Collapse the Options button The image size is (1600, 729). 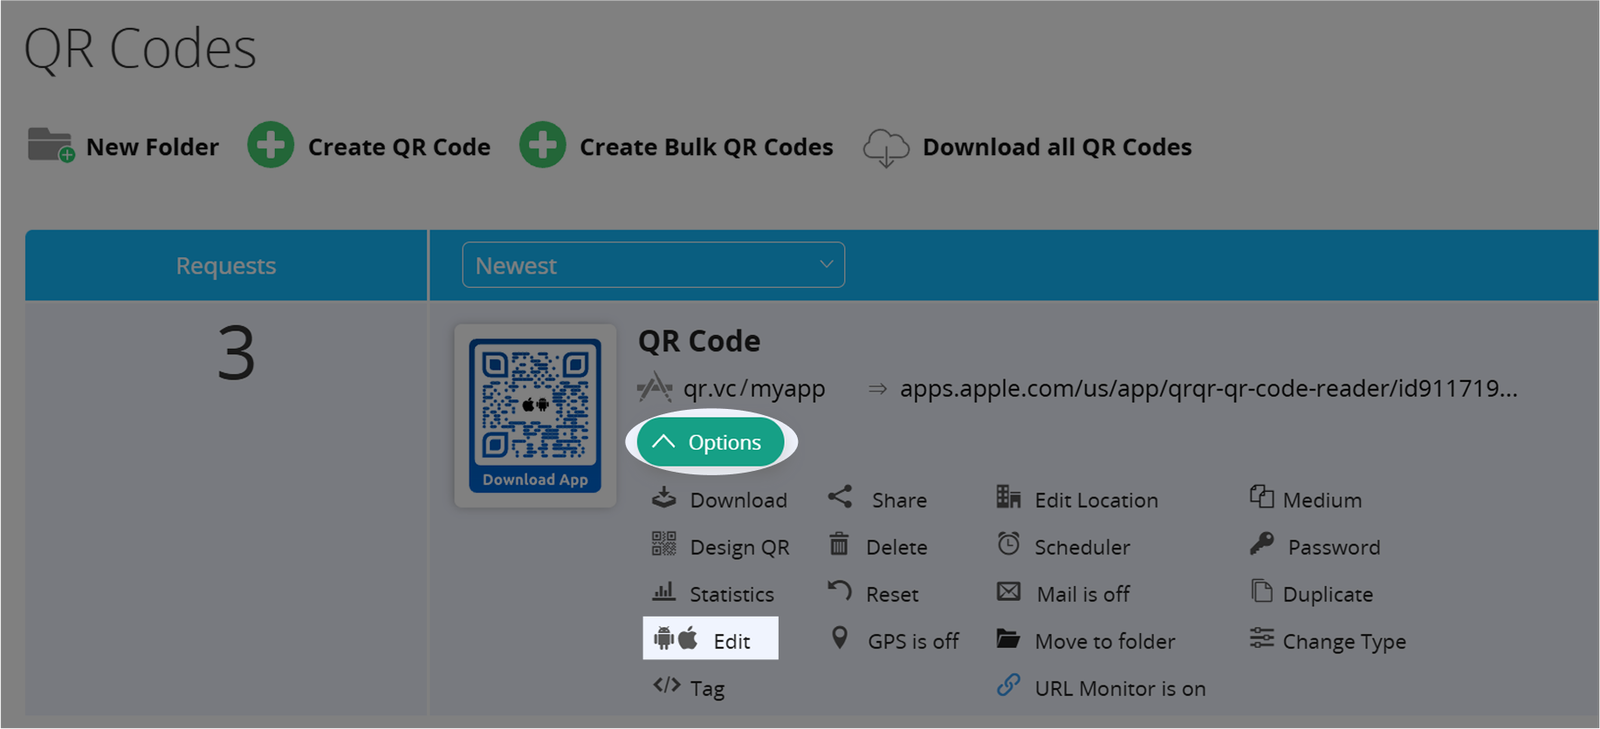pyautogui.click(x=711, y=442)
